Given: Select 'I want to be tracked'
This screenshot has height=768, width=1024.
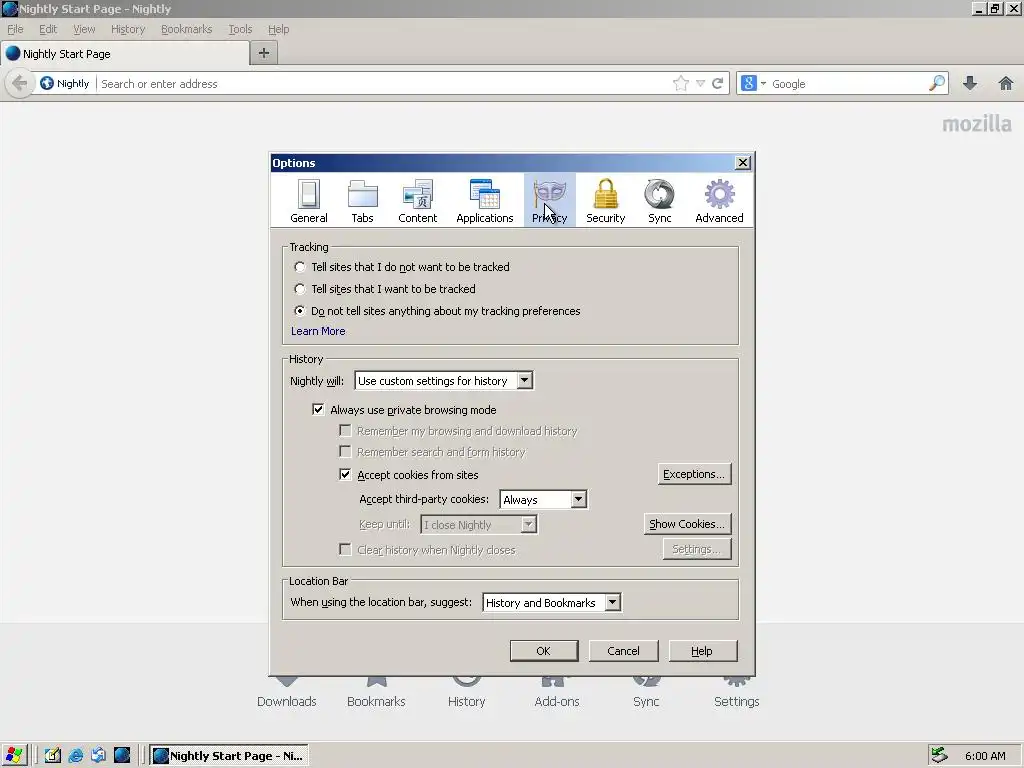Looking at the screenshot, I should (300, 289).
